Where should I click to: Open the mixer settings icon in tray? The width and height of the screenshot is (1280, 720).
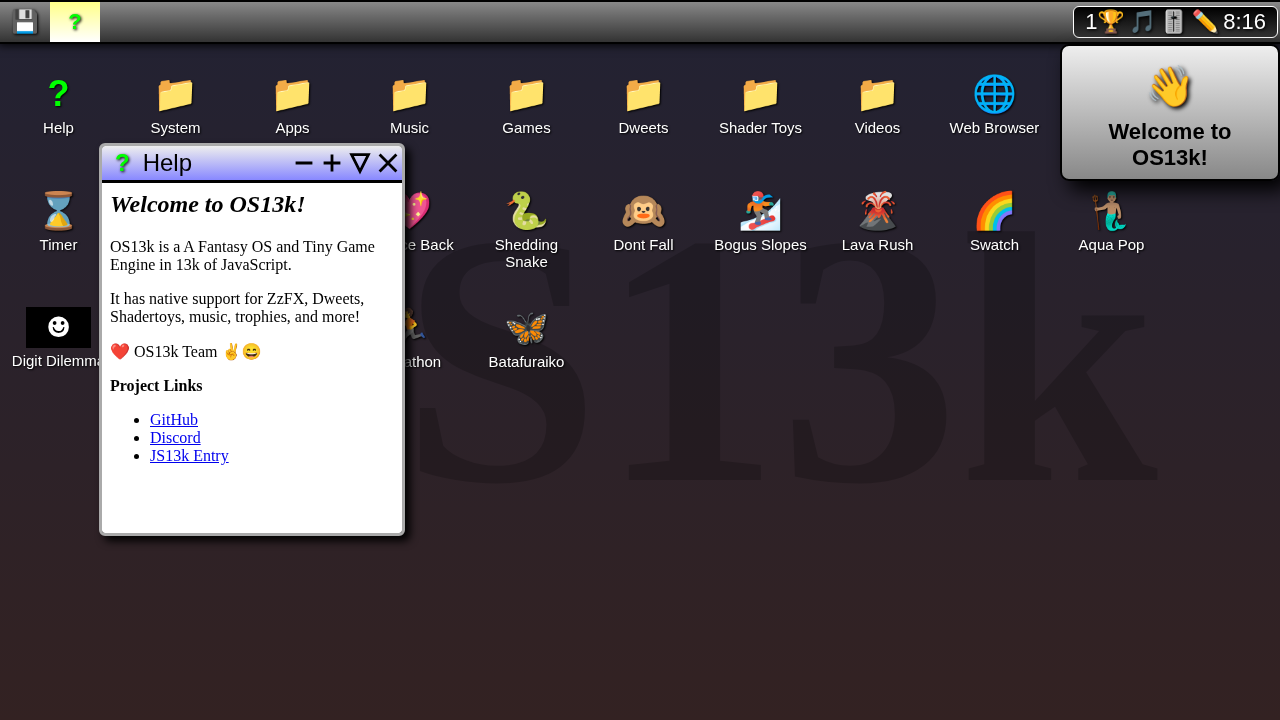pyautogui.click(x=1173, y=22)
